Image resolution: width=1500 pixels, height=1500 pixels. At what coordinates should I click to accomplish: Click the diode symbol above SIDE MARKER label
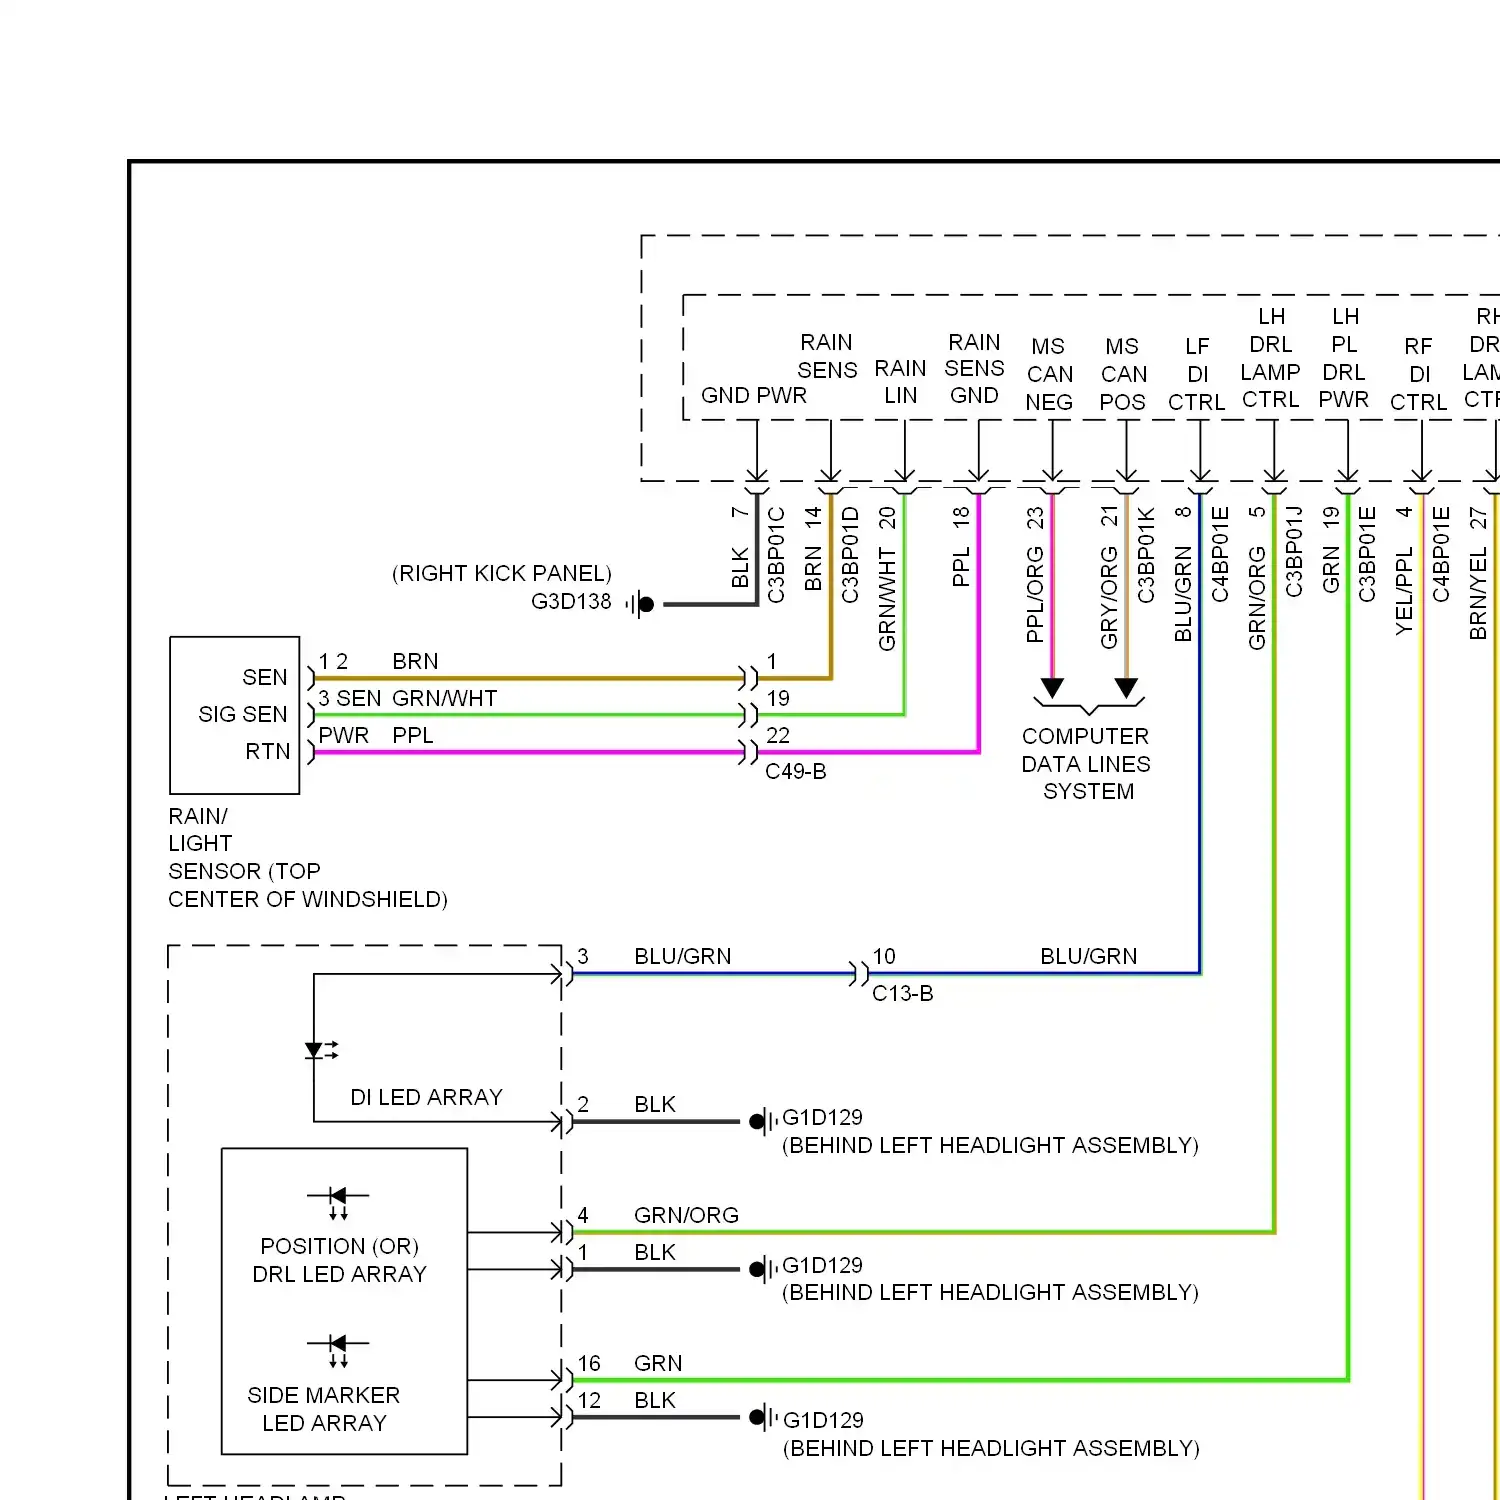tap(338, 1351)
